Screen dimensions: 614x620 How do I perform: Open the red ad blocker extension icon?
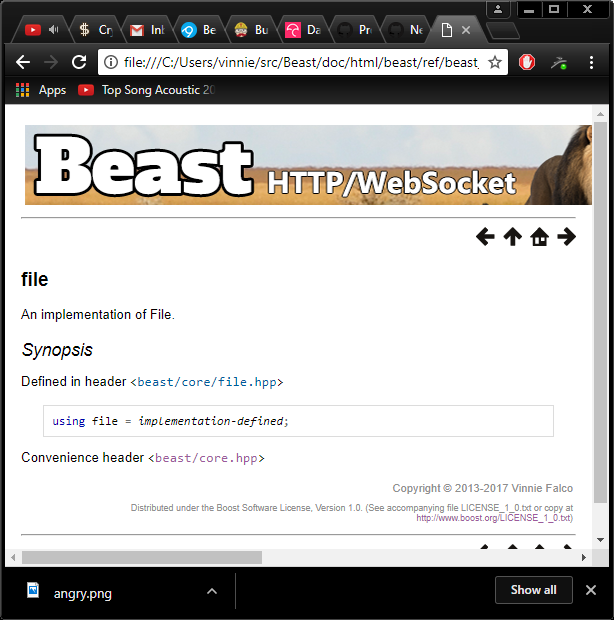[527, 62]
